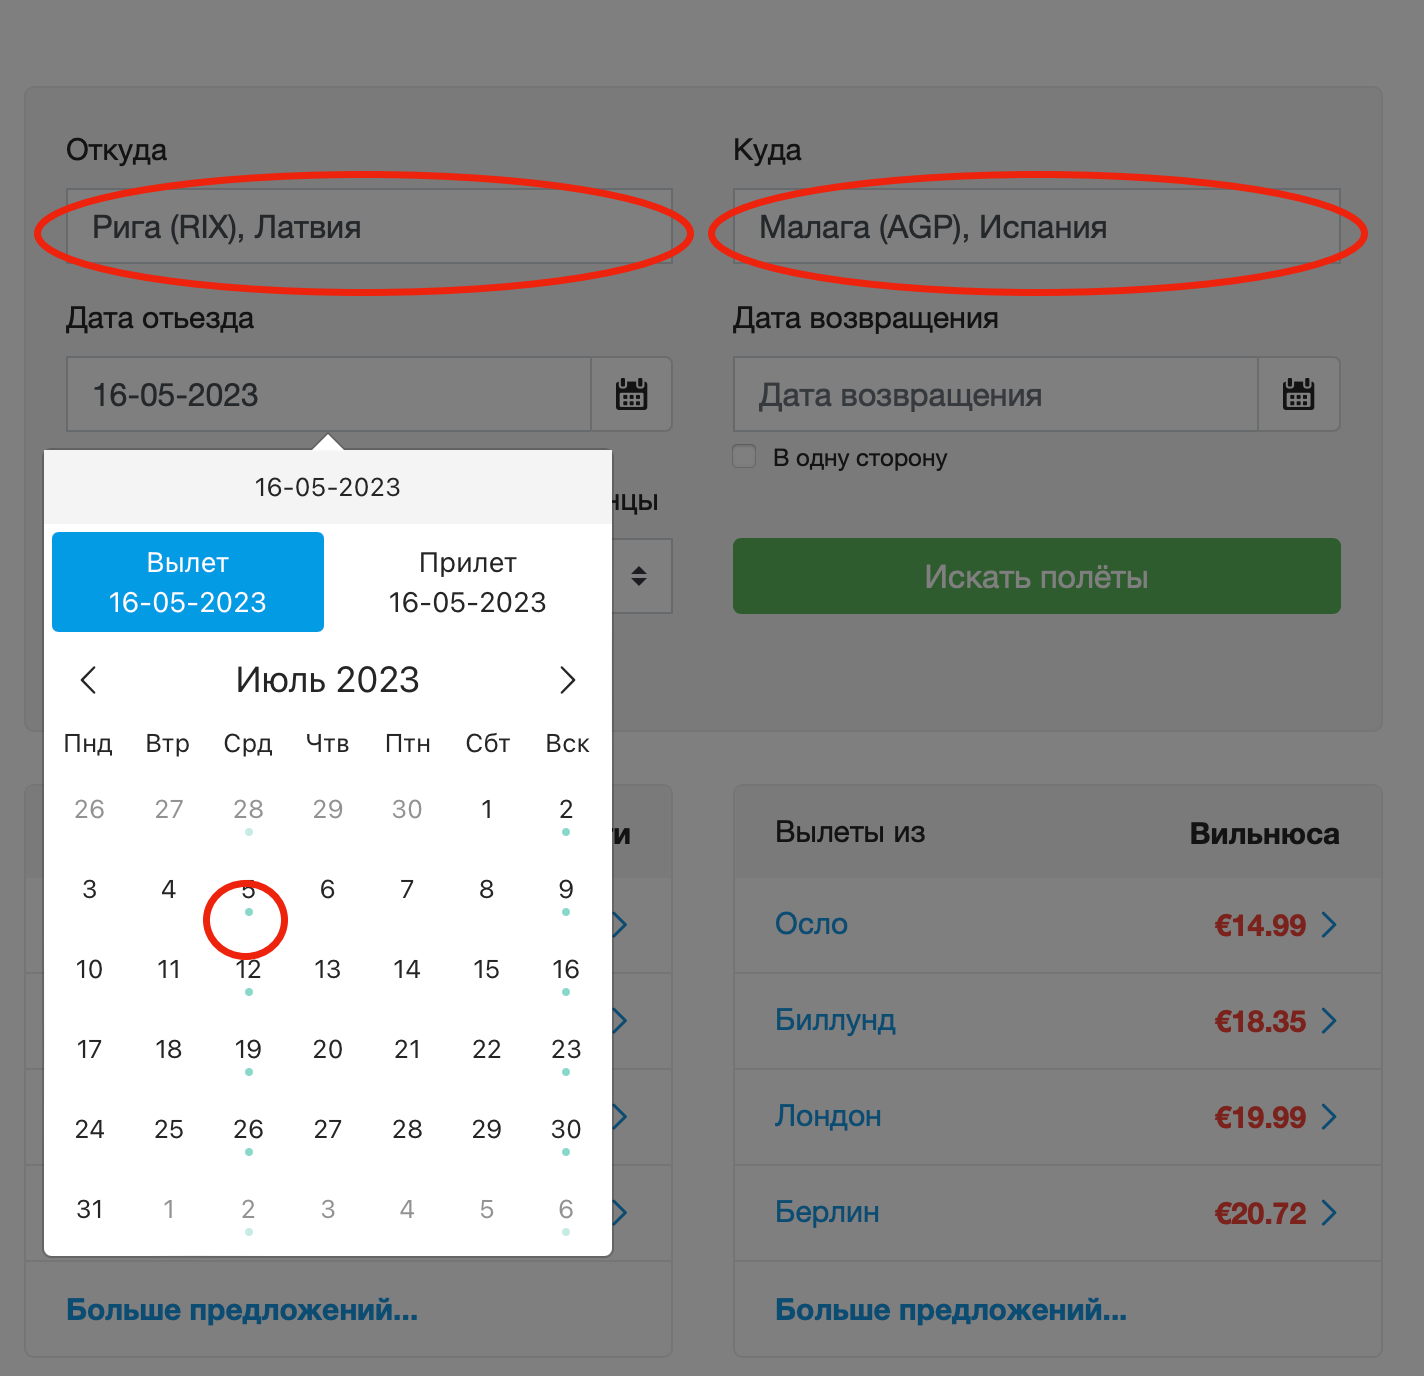The height and width of the screenshot is (1376, 1424).
Task: Go to the previous month in calendar
Action: [x=88, y=680]
